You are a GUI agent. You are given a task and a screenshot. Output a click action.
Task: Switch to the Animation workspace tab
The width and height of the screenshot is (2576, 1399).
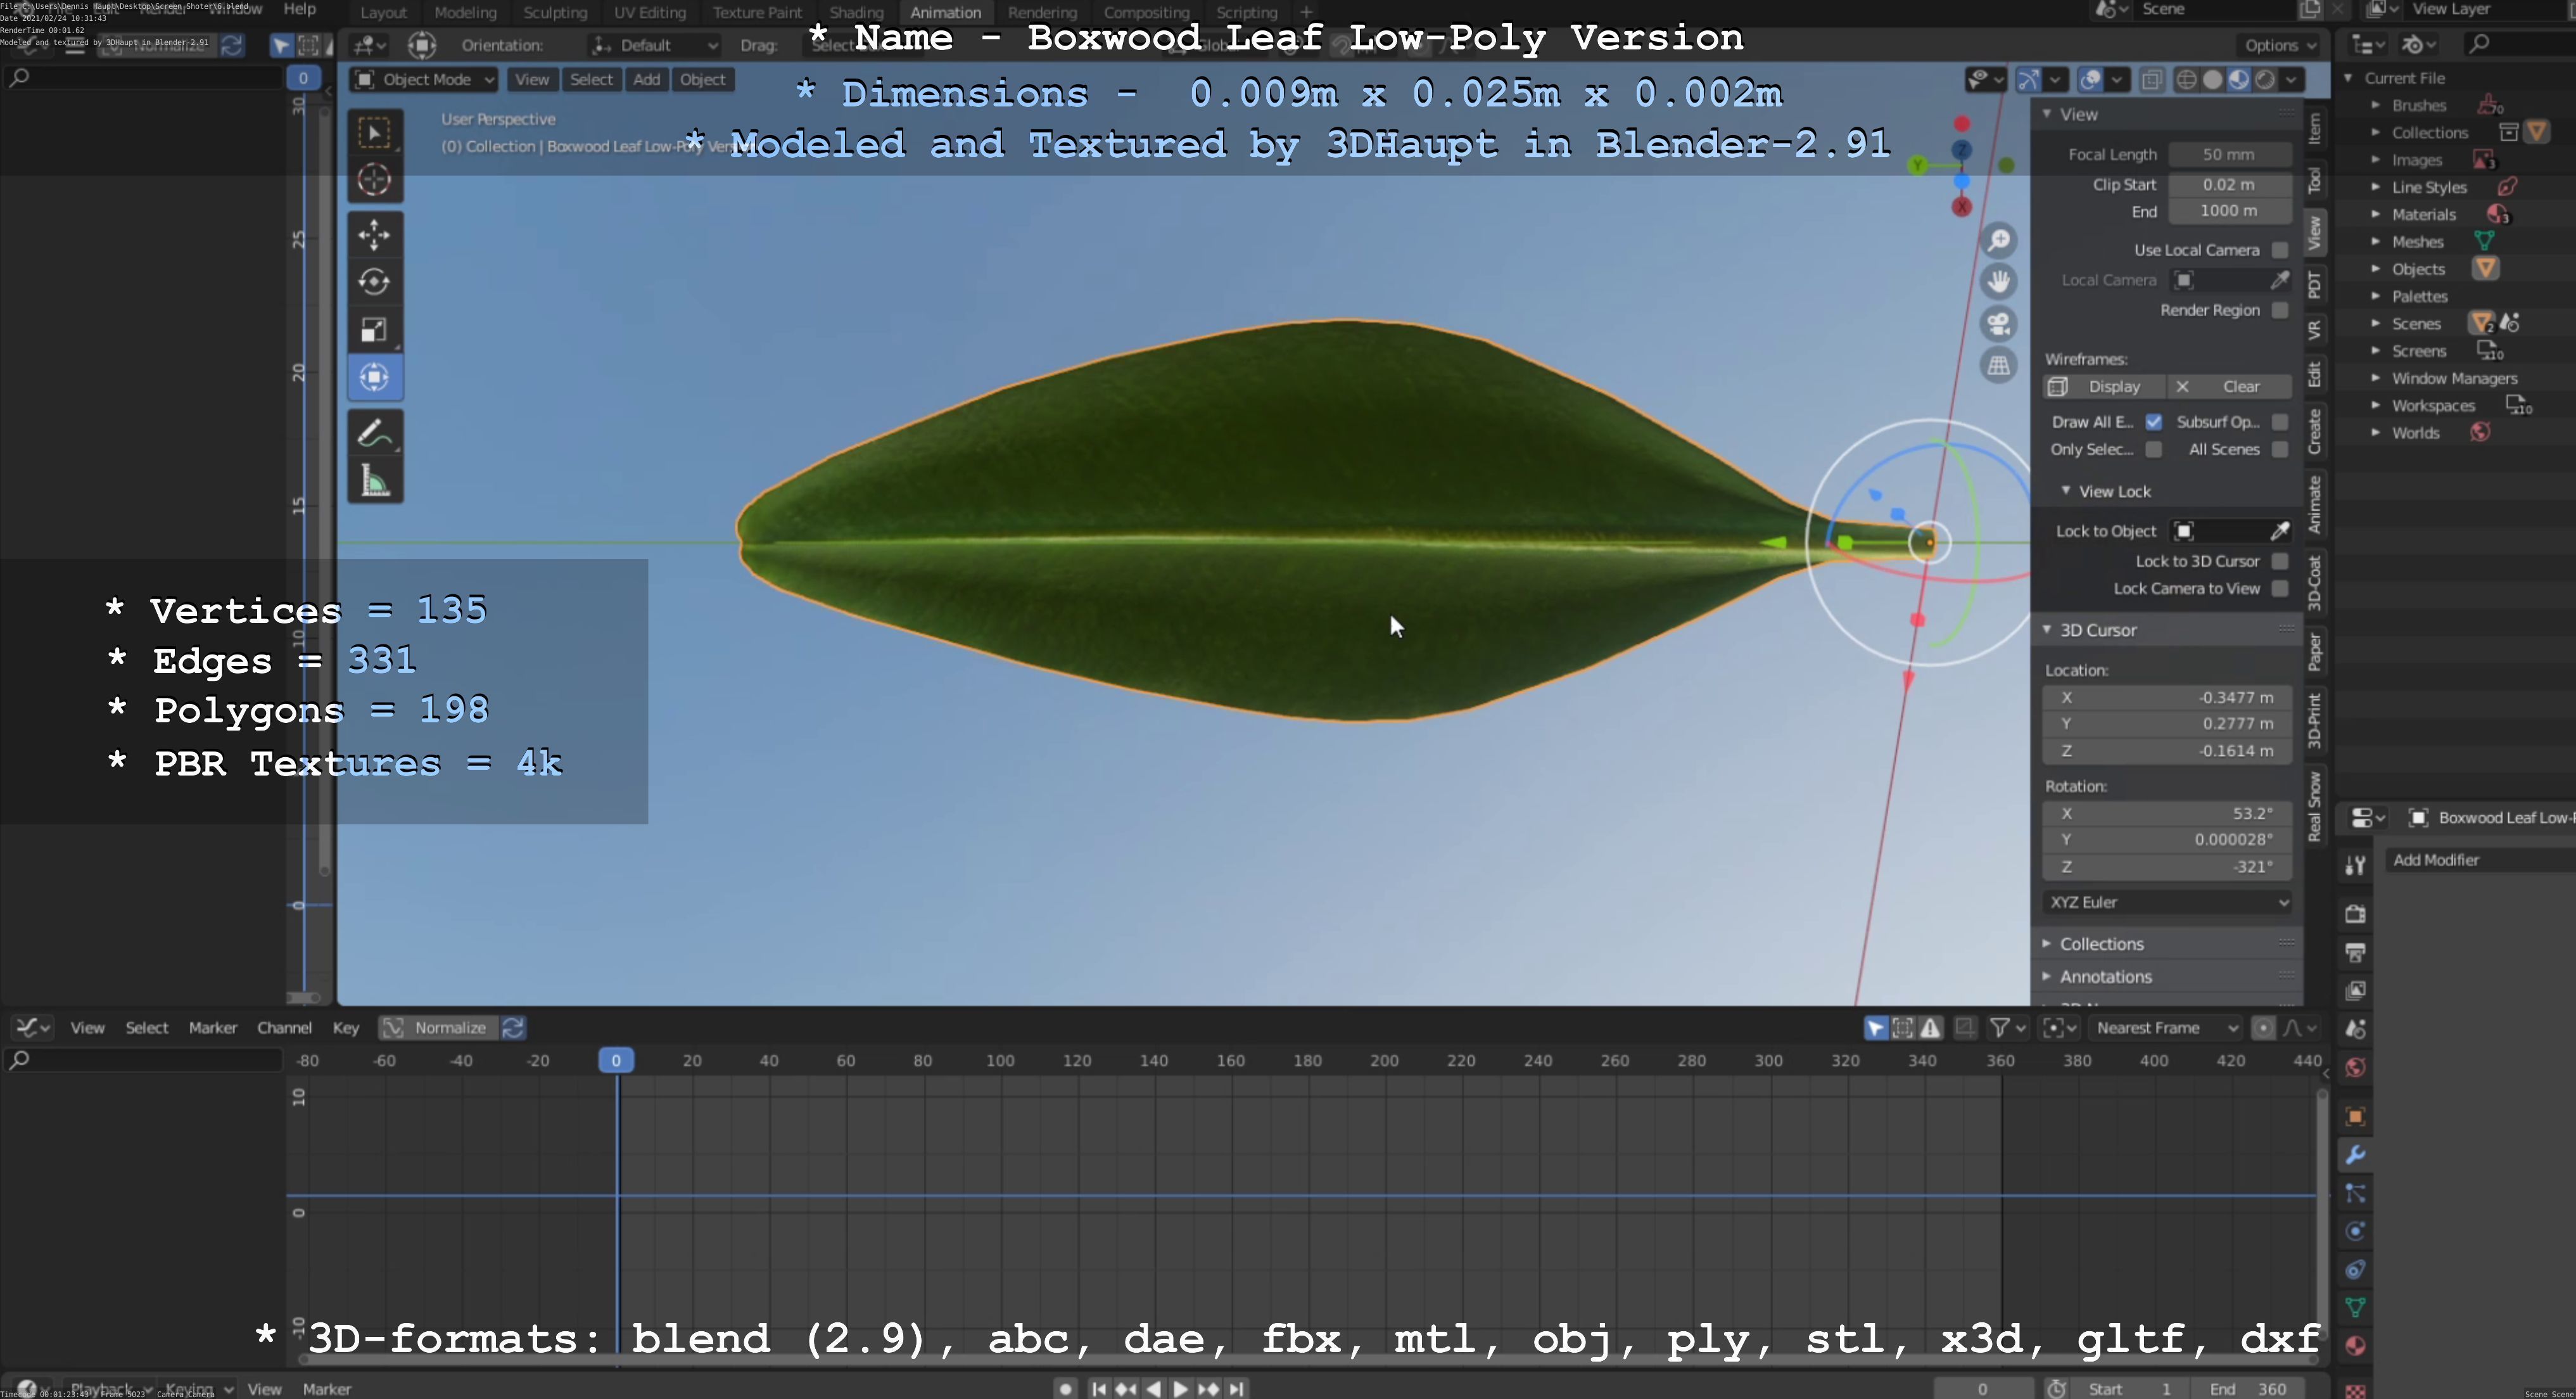click(x=945, y=12)
